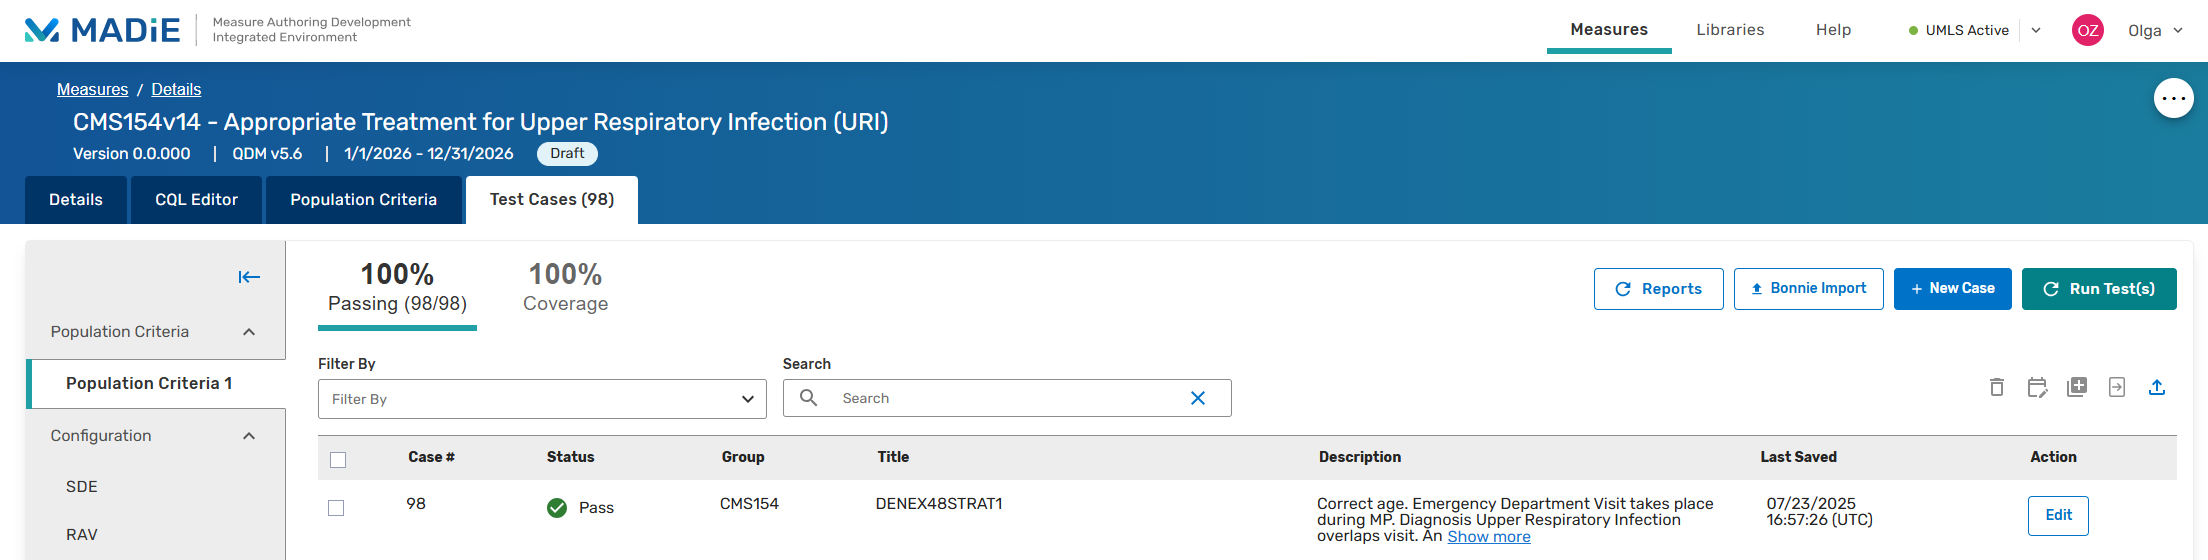Open the three-dot measure actions menu
Screen dimensions: 2208x560
point(2173,98)
